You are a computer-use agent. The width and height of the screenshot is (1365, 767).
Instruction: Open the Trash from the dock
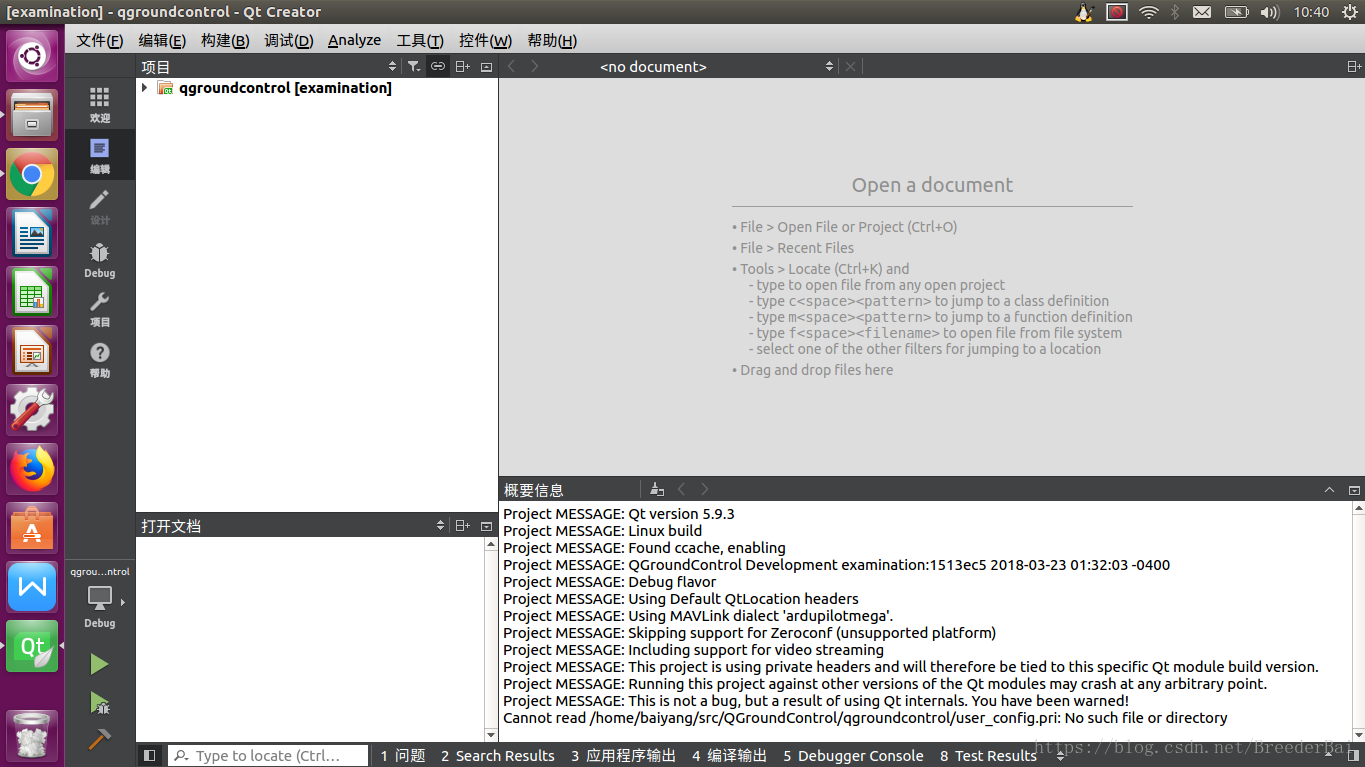coord(33,736)
